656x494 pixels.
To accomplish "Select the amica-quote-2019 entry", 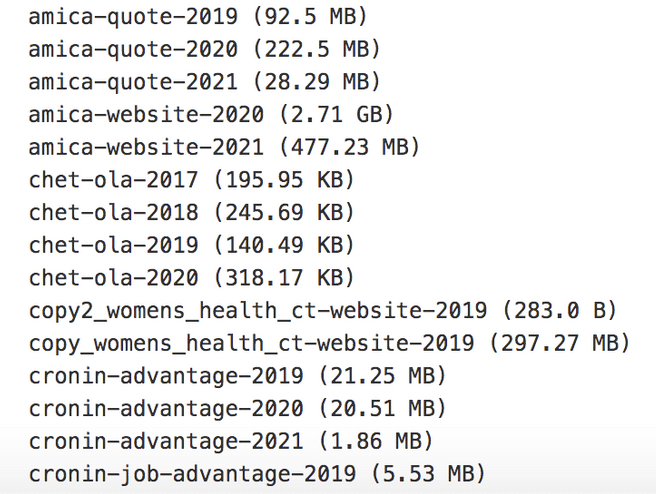I will point(198,17).
